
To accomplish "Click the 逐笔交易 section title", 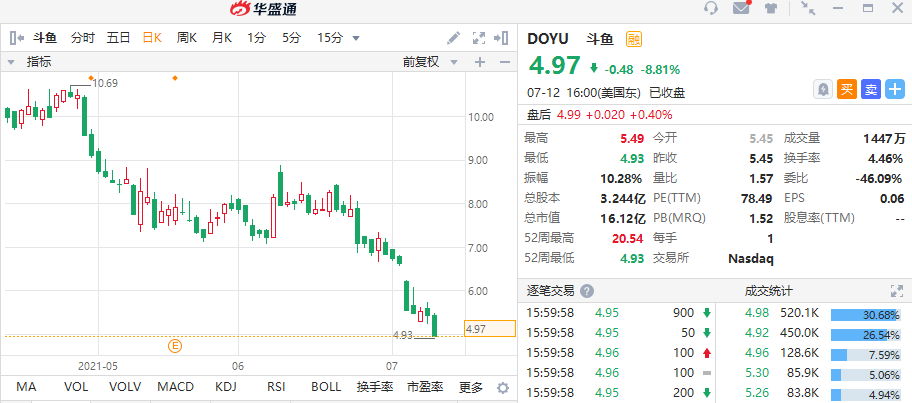I will tap(551, 291).
